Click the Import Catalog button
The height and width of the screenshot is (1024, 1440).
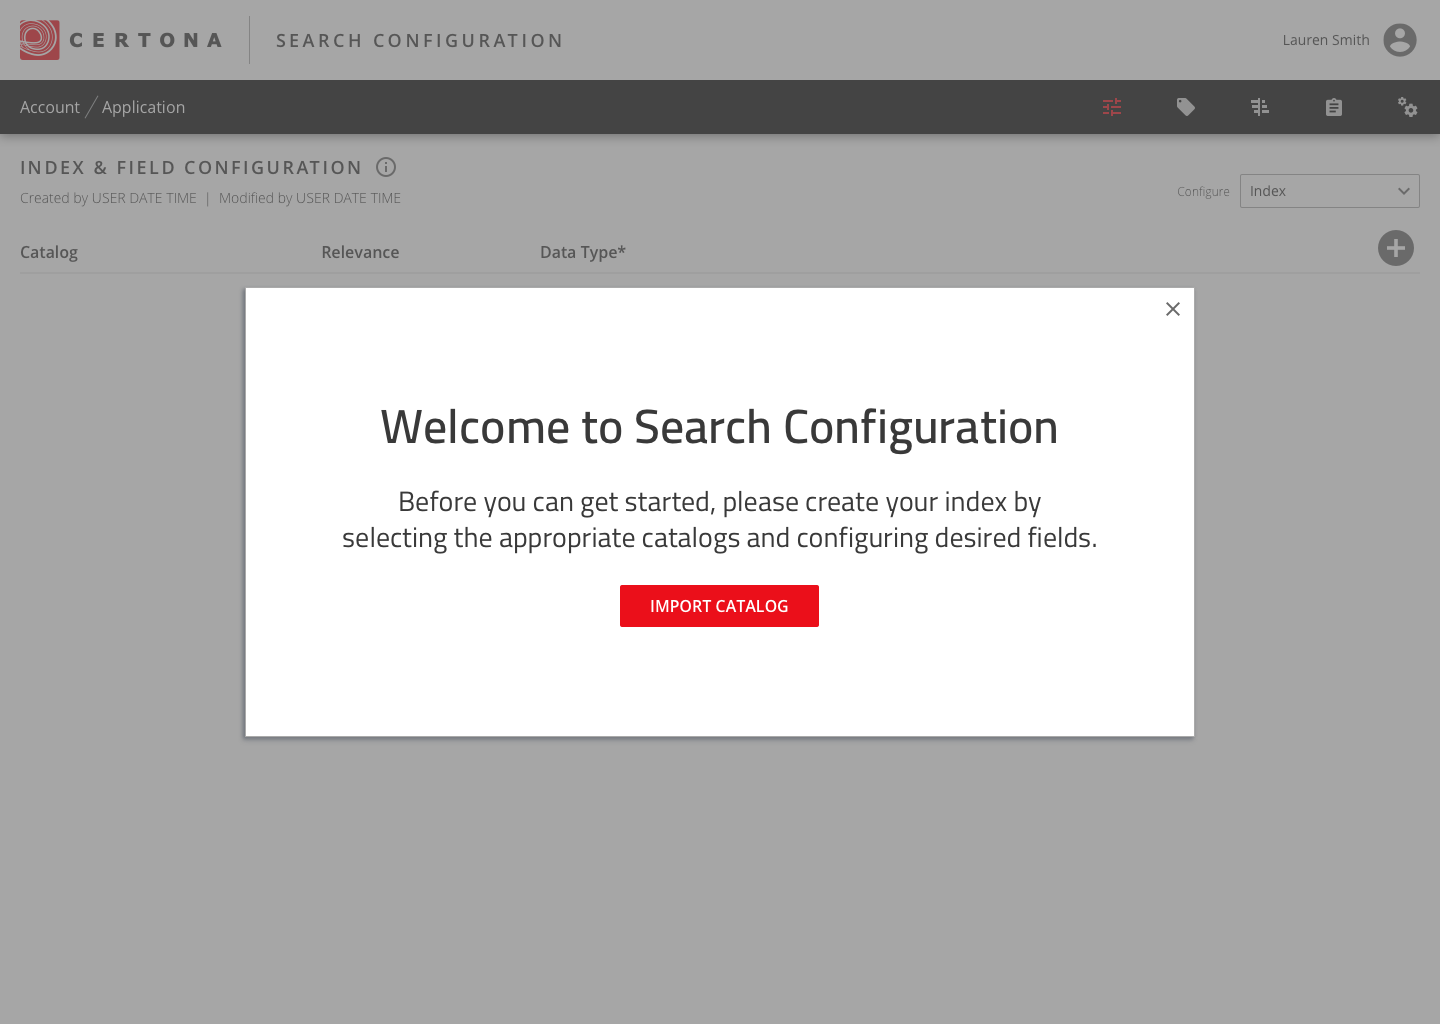coord(719,606)
